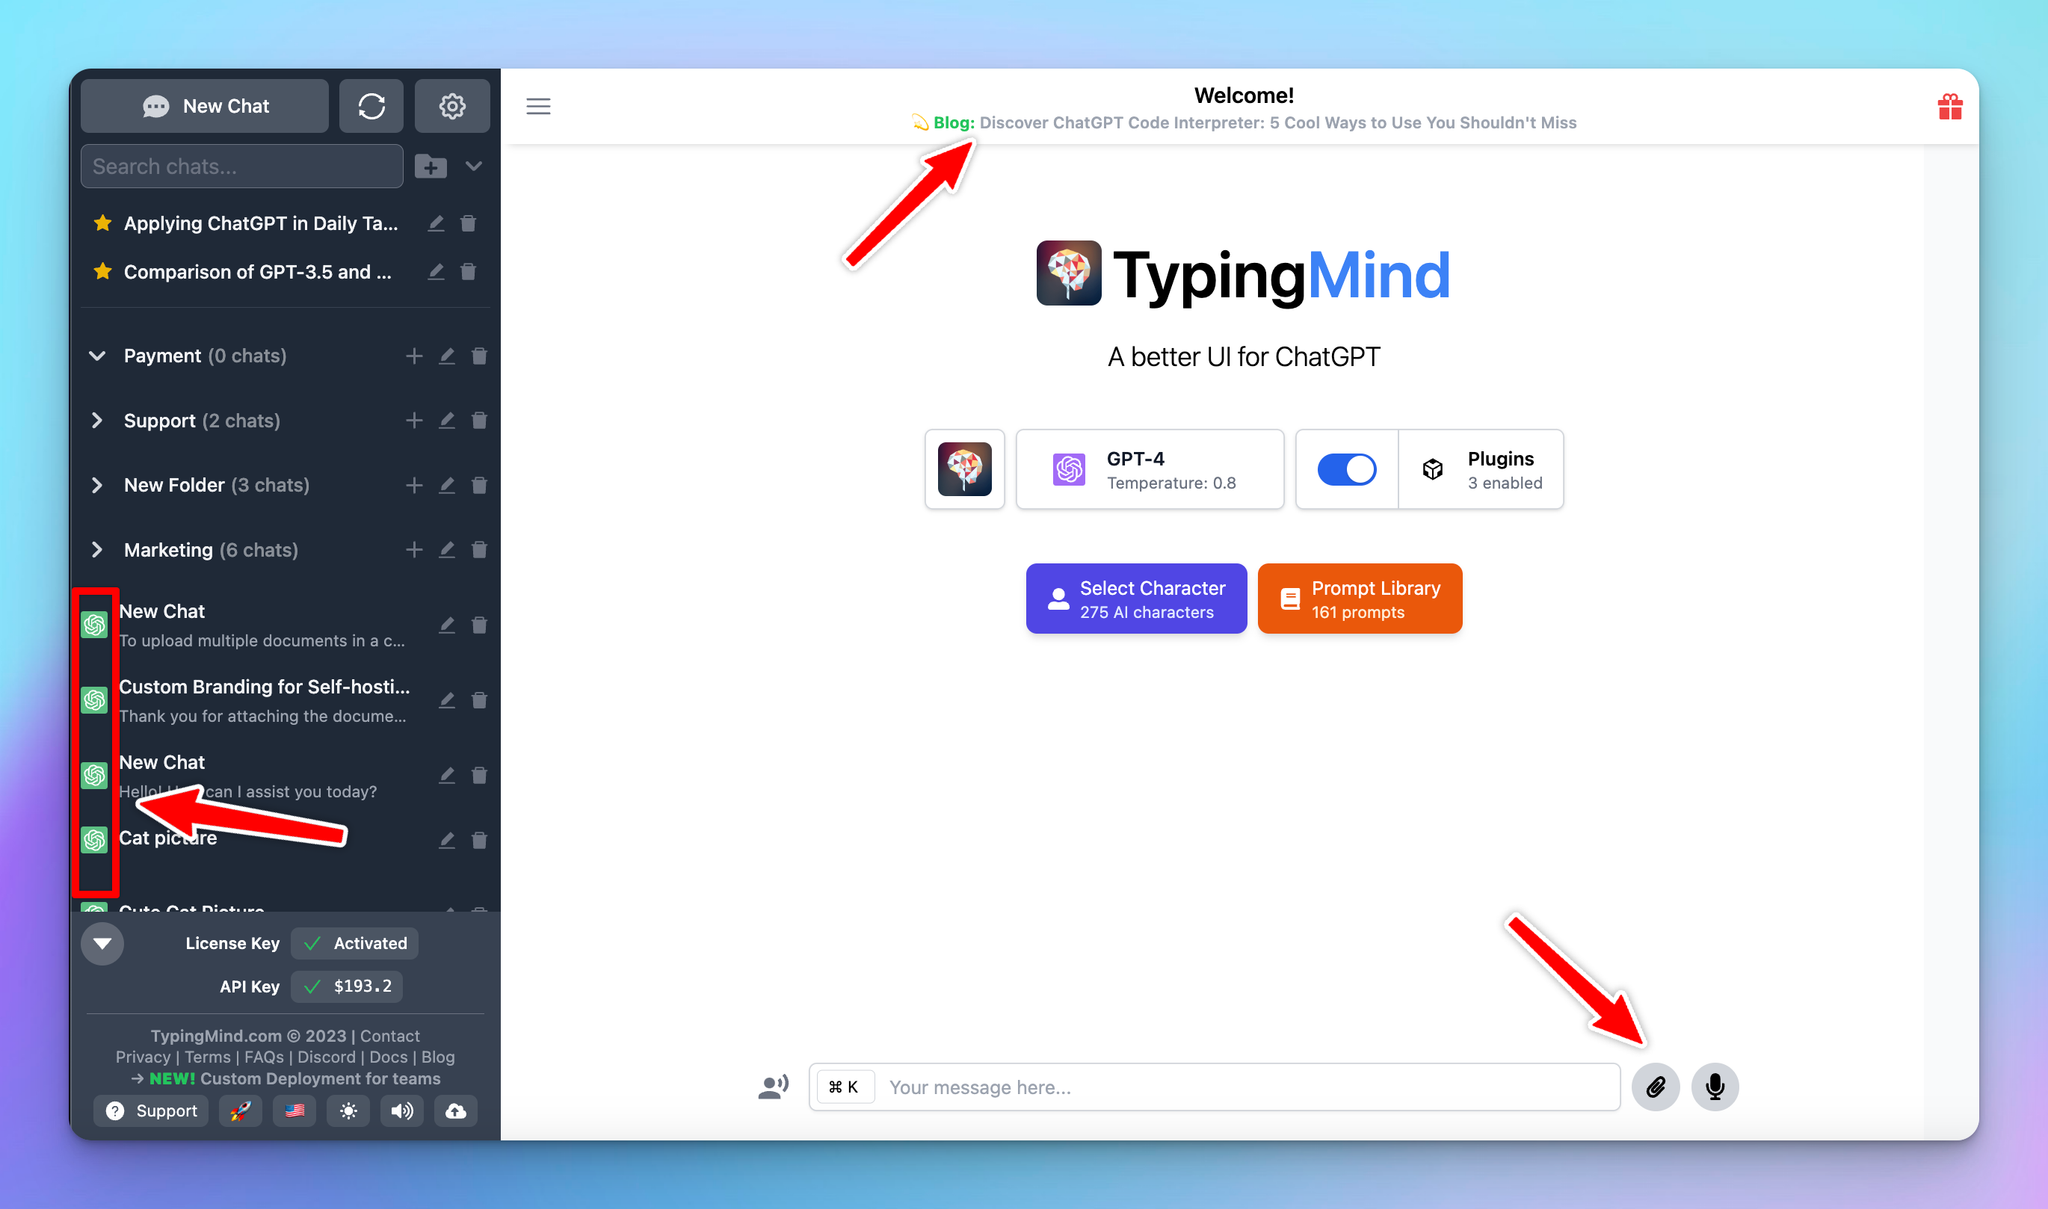The width and height of the screenshot is (2048, 1209).
Task: Click the attachment paperclip near the message box
Action: pyautogui.click(x=1655, y=1086)
